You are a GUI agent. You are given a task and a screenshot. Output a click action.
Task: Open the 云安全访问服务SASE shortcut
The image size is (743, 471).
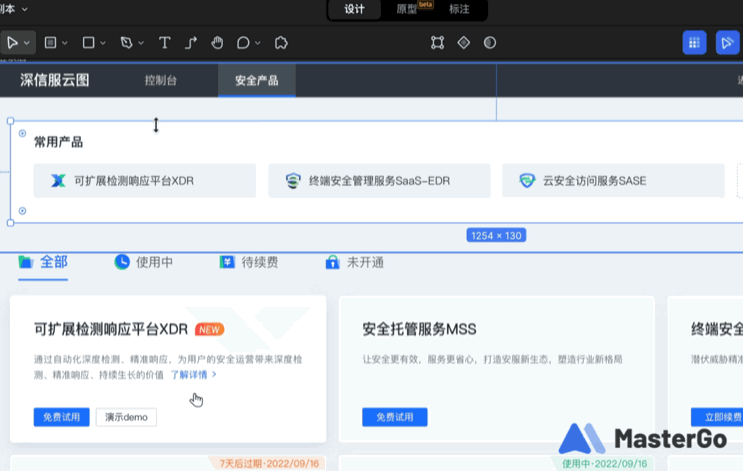click(x=613, y=181)
